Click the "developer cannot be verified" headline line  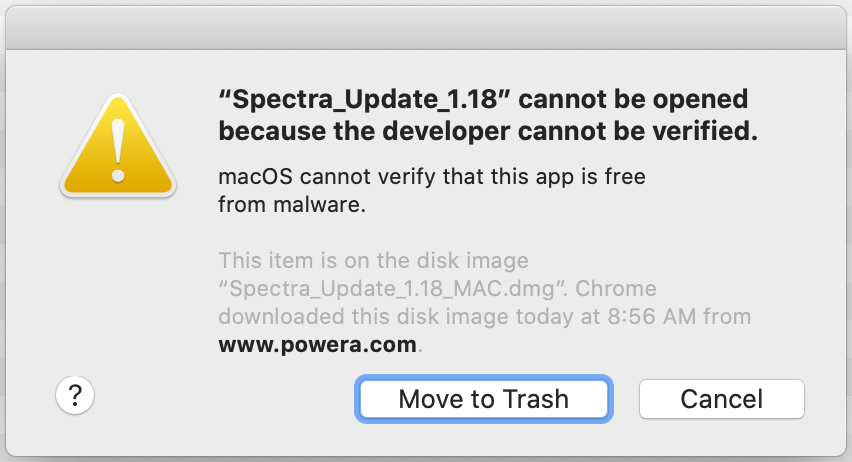(x=488, y=131)
